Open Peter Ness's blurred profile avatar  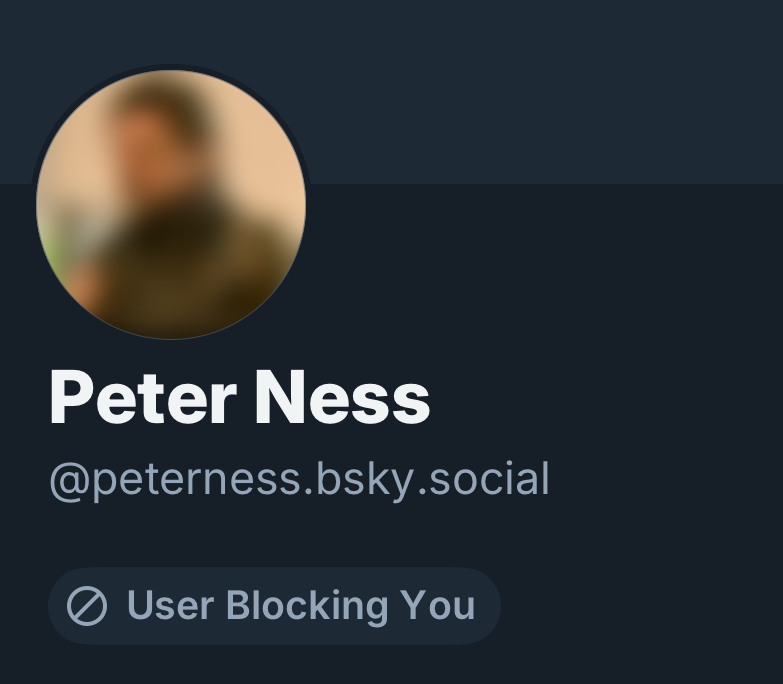171,204
